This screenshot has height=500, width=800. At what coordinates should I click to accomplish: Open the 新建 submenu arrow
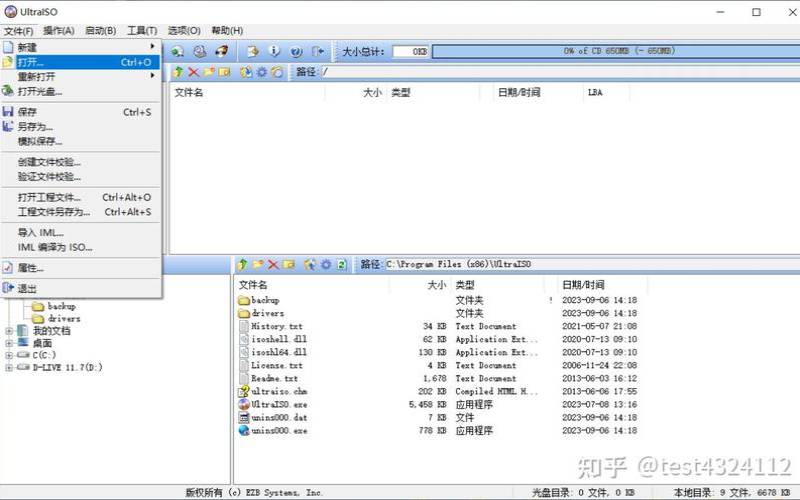click(152, 47)
